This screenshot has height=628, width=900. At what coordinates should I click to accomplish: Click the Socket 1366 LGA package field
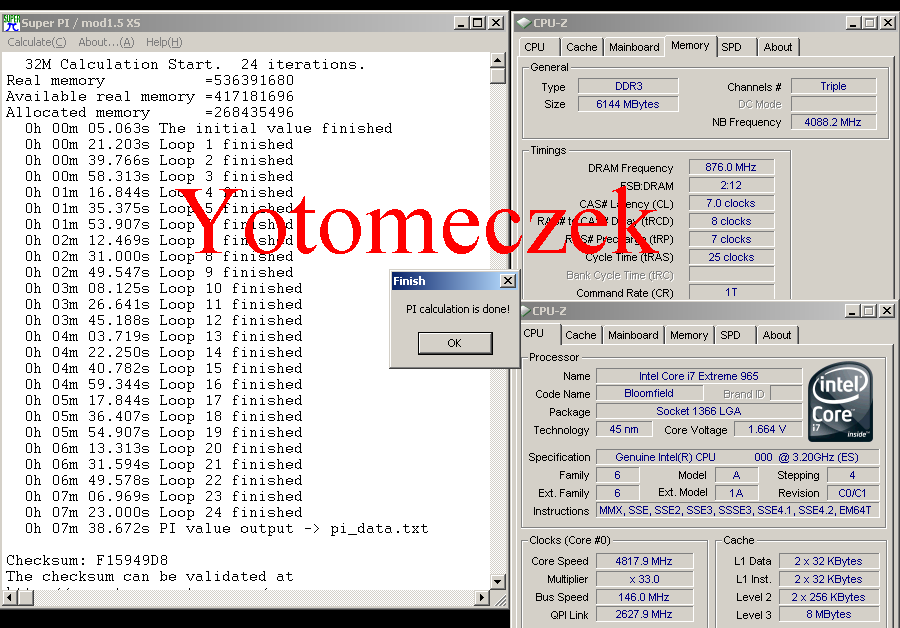tap(699, 411)
